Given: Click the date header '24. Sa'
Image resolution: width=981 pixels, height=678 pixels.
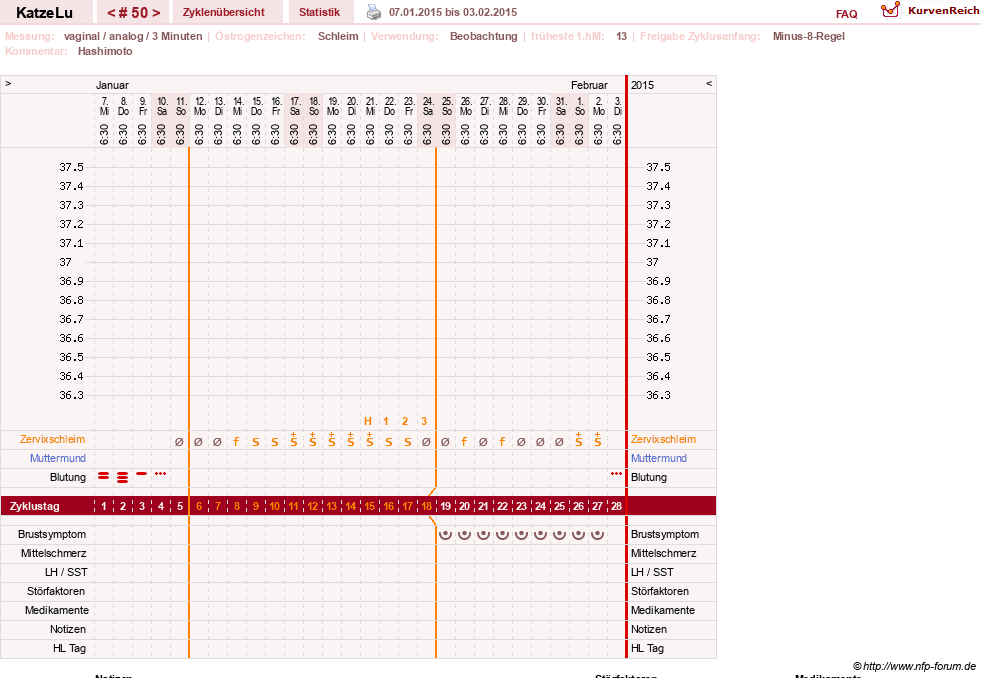Looking at the screenshot, I should [x=428, y=106].
